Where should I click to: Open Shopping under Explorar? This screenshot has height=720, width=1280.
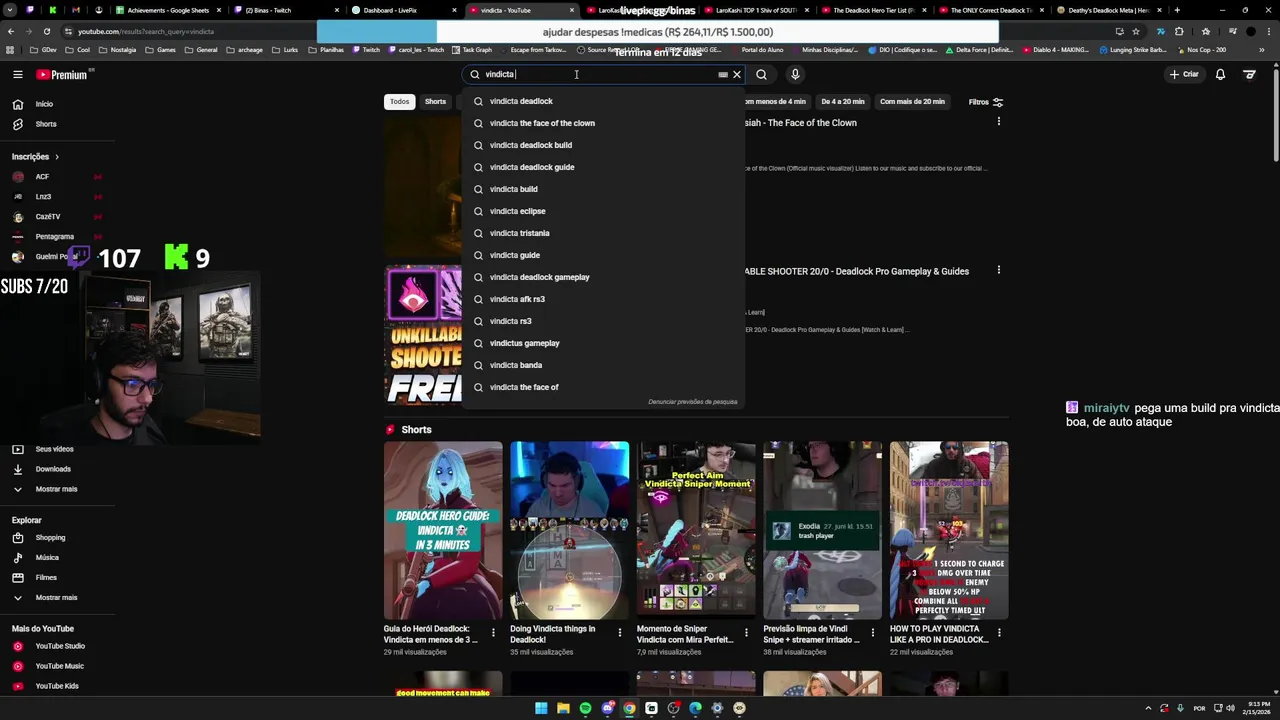[x=50, y=538]
